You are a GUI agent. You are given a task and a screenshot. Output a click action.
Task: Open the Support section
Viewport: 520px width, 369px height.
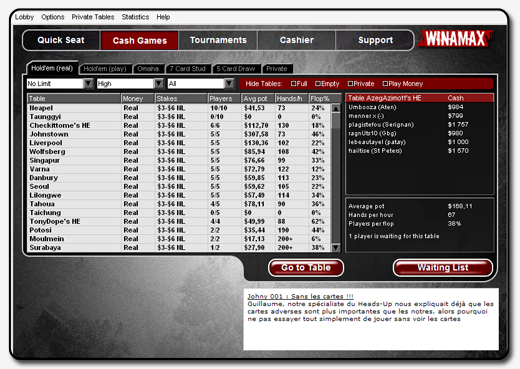pos(375,40)
